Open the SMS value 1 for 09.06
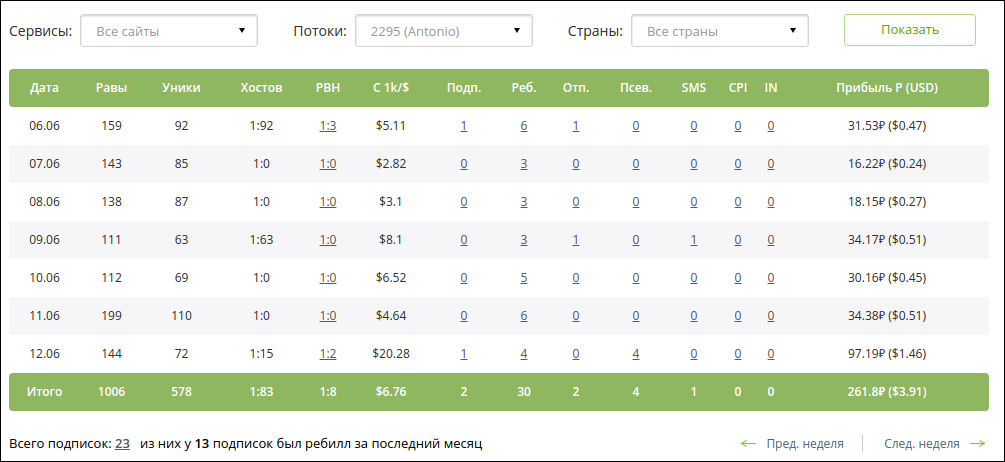Viewport: 1005px width, 462px height. click(694, 240)
